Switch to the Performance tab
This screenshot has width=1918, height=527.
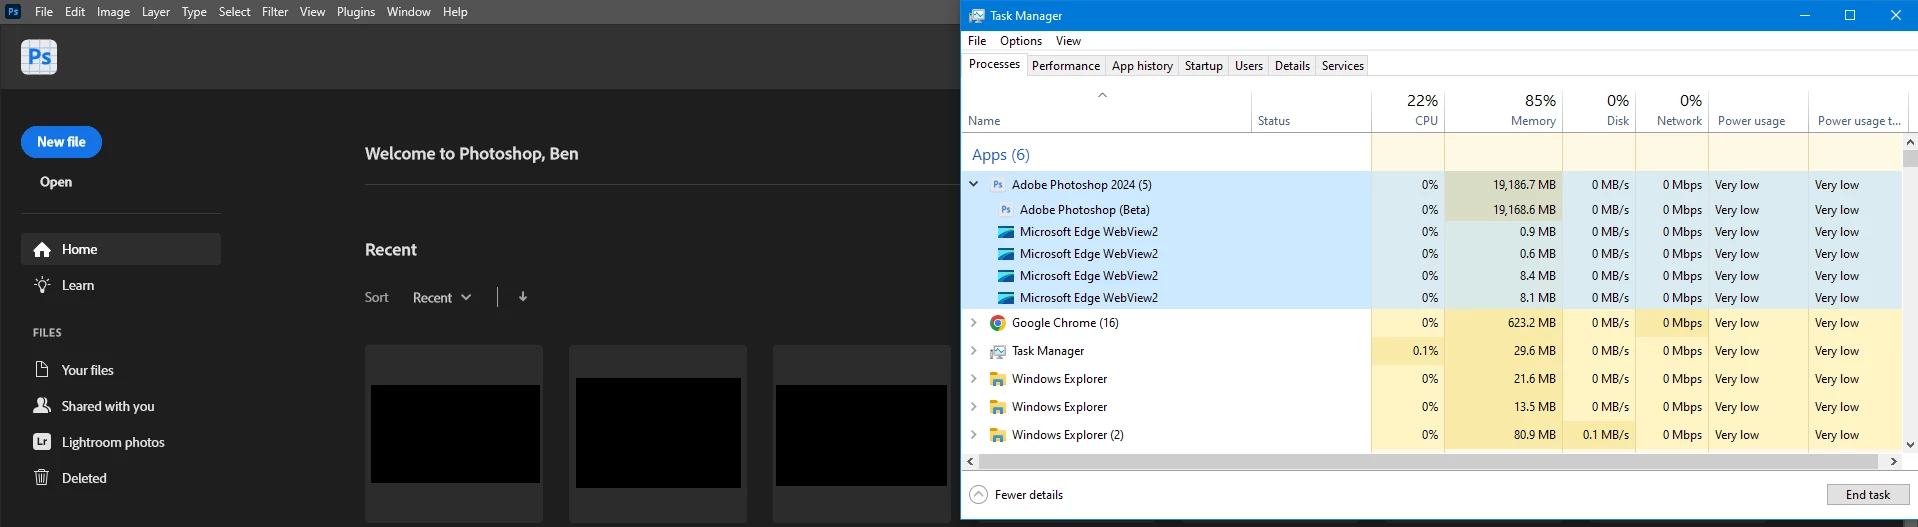[x=1065, y=66]
